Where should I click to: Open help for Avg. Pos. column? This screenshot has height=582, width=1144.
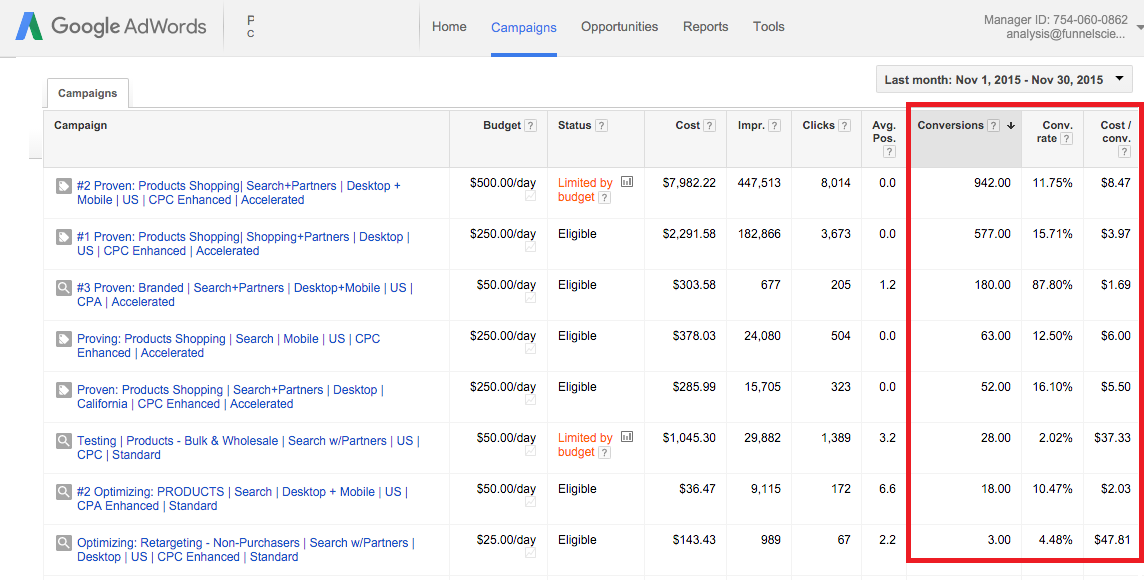point(889,152)
